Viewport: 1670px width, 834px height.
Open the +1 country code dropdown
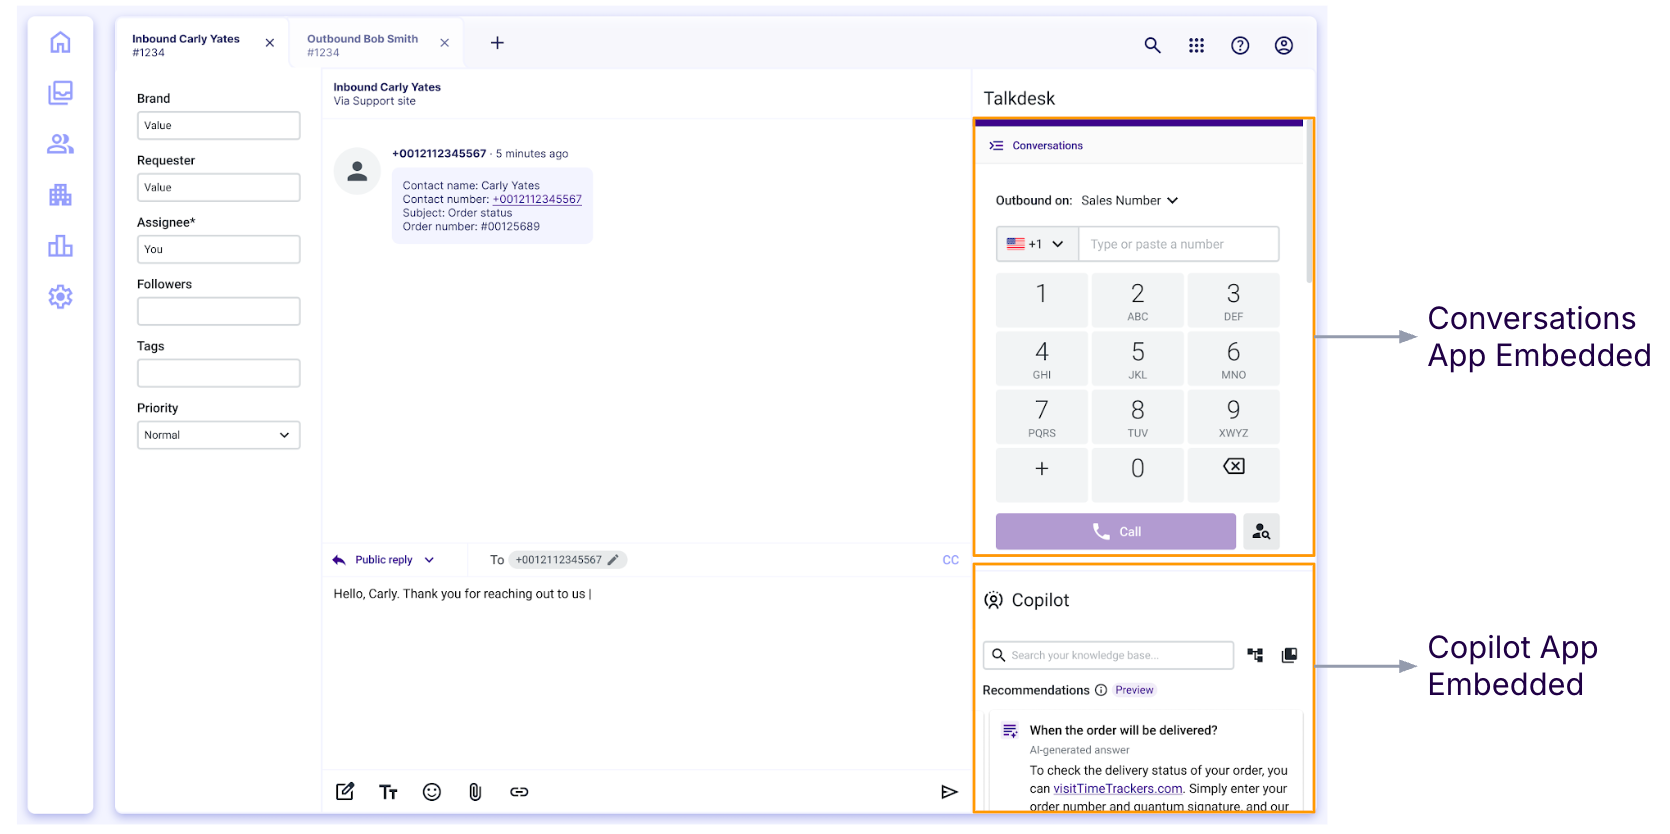1037,244
